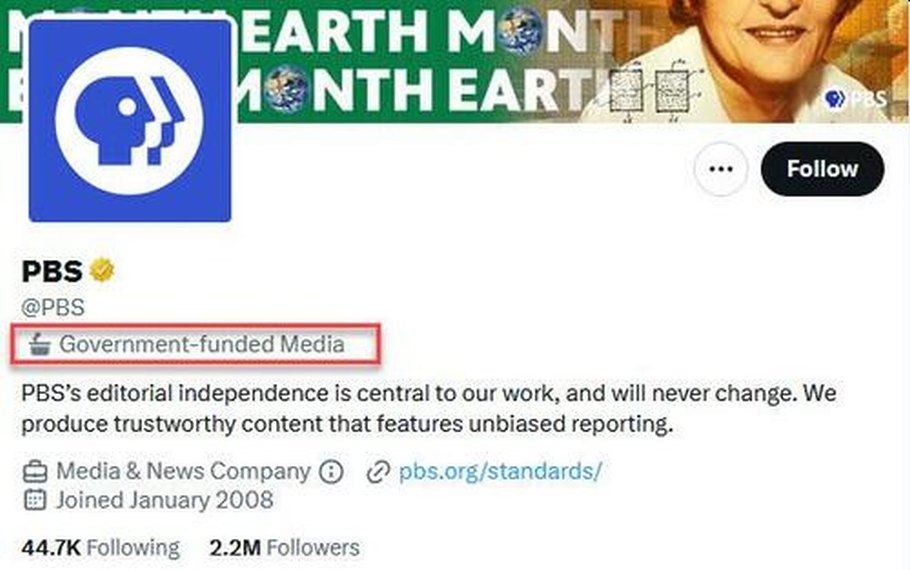View the 2.2M Followers list
Viewport: 910px width, 570px height.
pyautogui.click(x=284, y=547)
